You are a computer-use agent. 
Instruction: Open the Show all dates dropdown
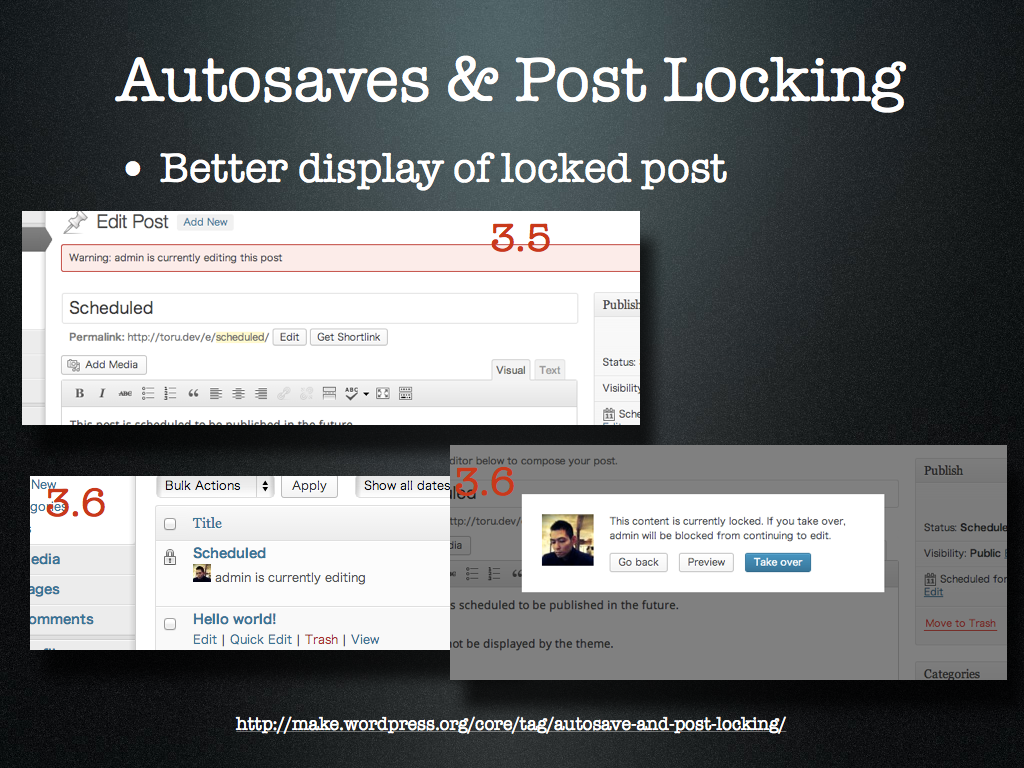click(404, 486)
